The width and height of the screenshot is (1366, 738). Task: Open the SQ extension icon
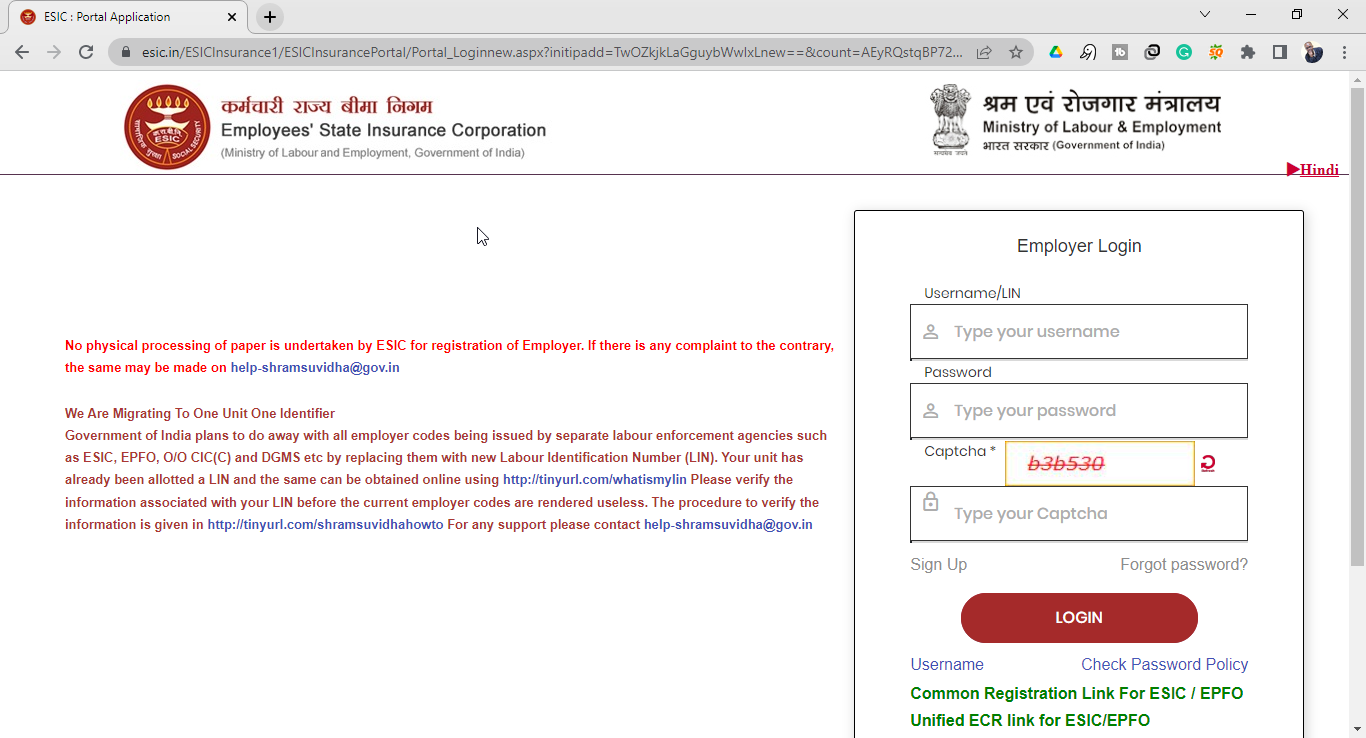[1216, 52]
